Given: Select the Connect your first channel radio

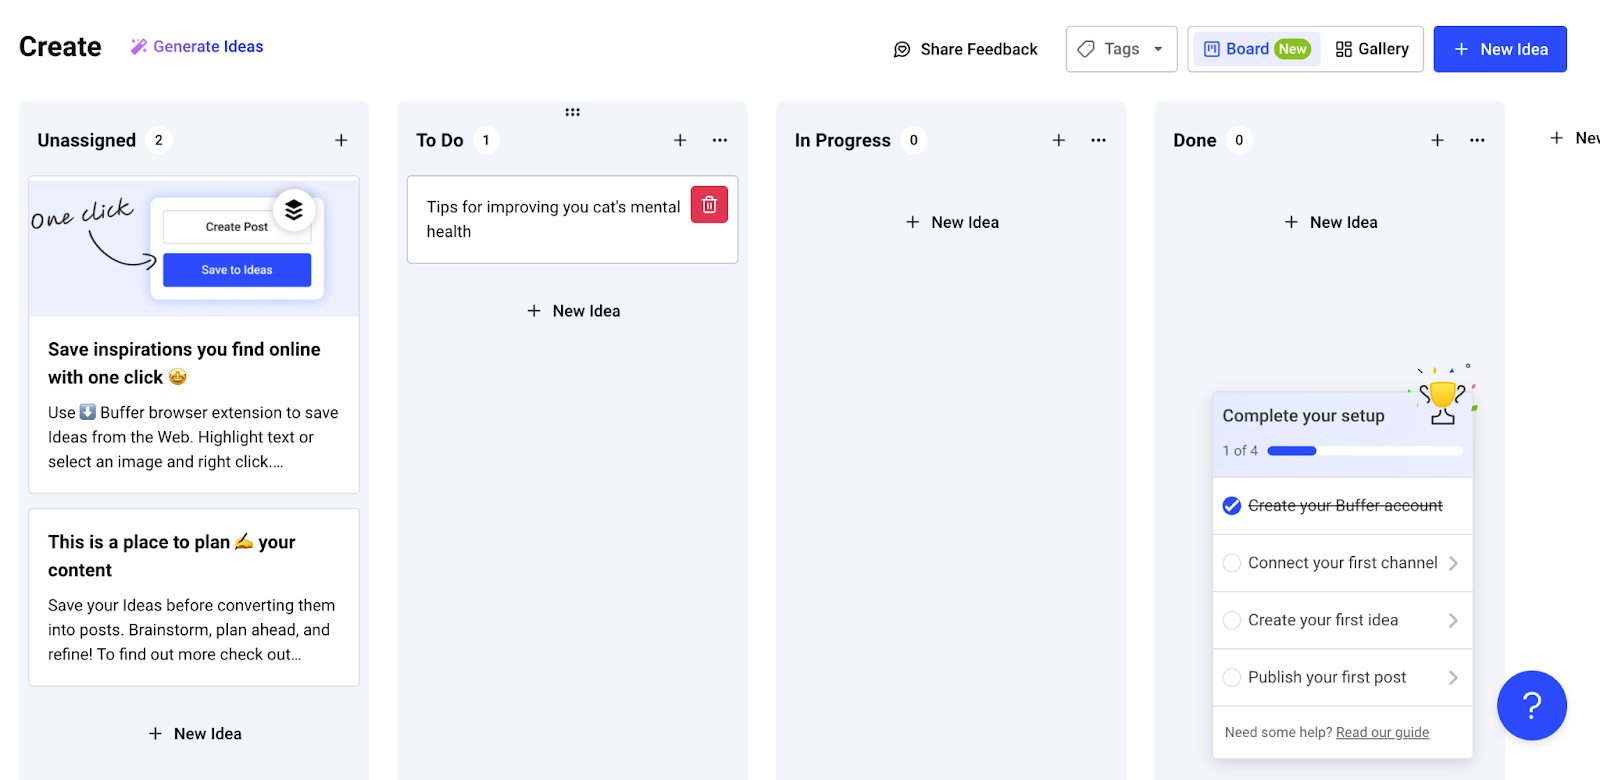Looking at the screenshot, I should click(1232, 563).
